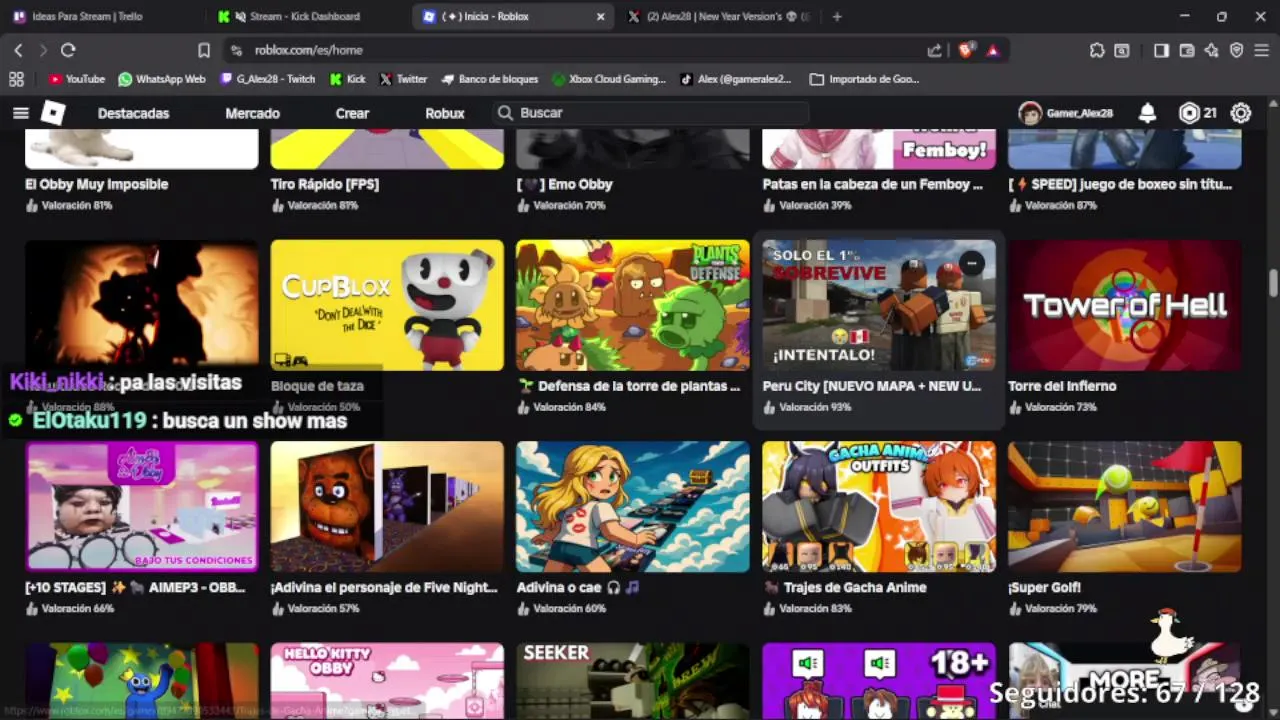Open the Roblox settings gear

[x=1241, y=113]
